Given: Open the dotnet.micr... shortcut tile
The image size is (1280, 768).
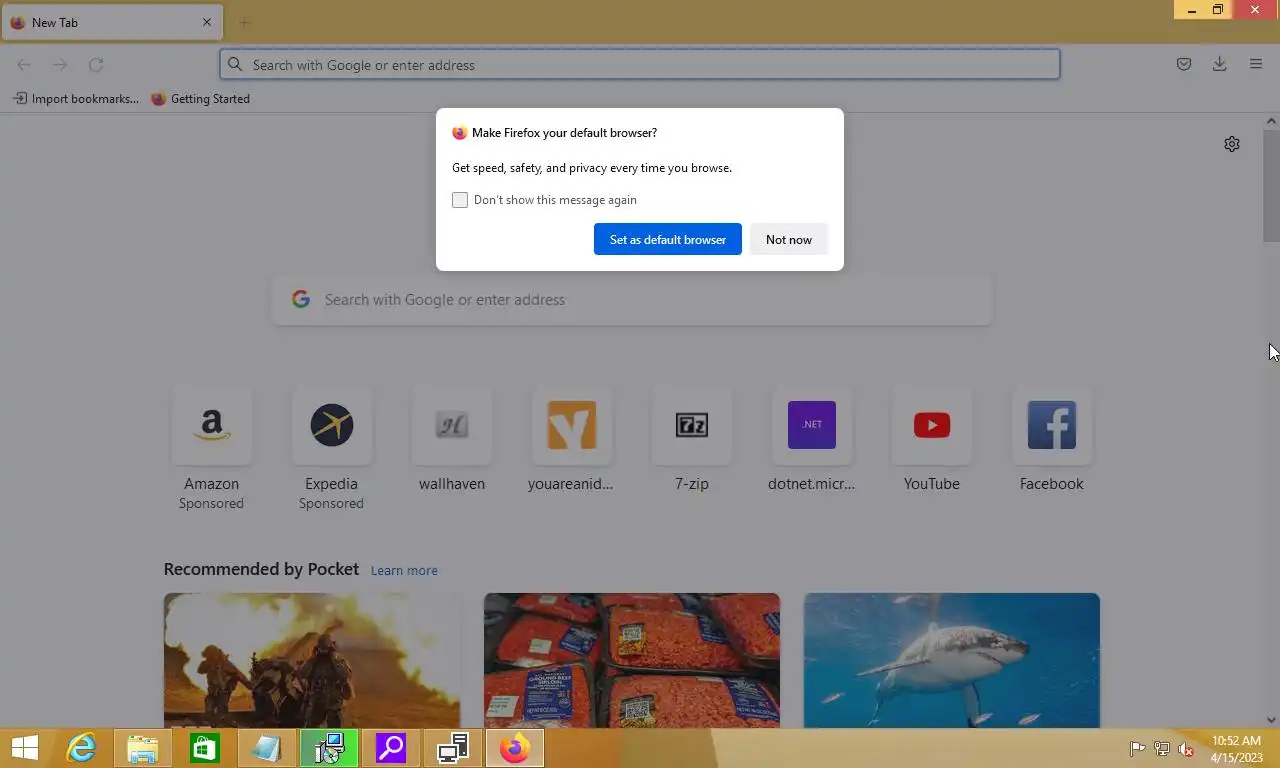Looking at the screenshot, I should (811, 425).
